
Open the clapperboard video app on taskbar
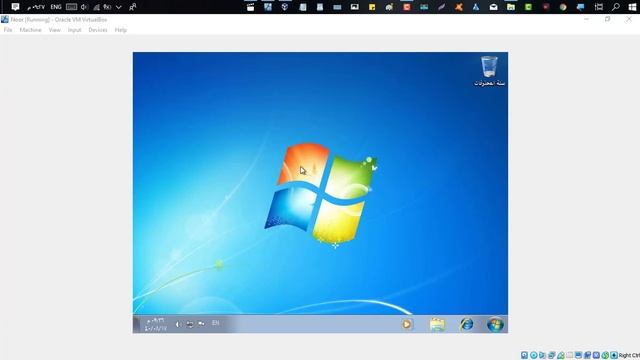point(250,7)
